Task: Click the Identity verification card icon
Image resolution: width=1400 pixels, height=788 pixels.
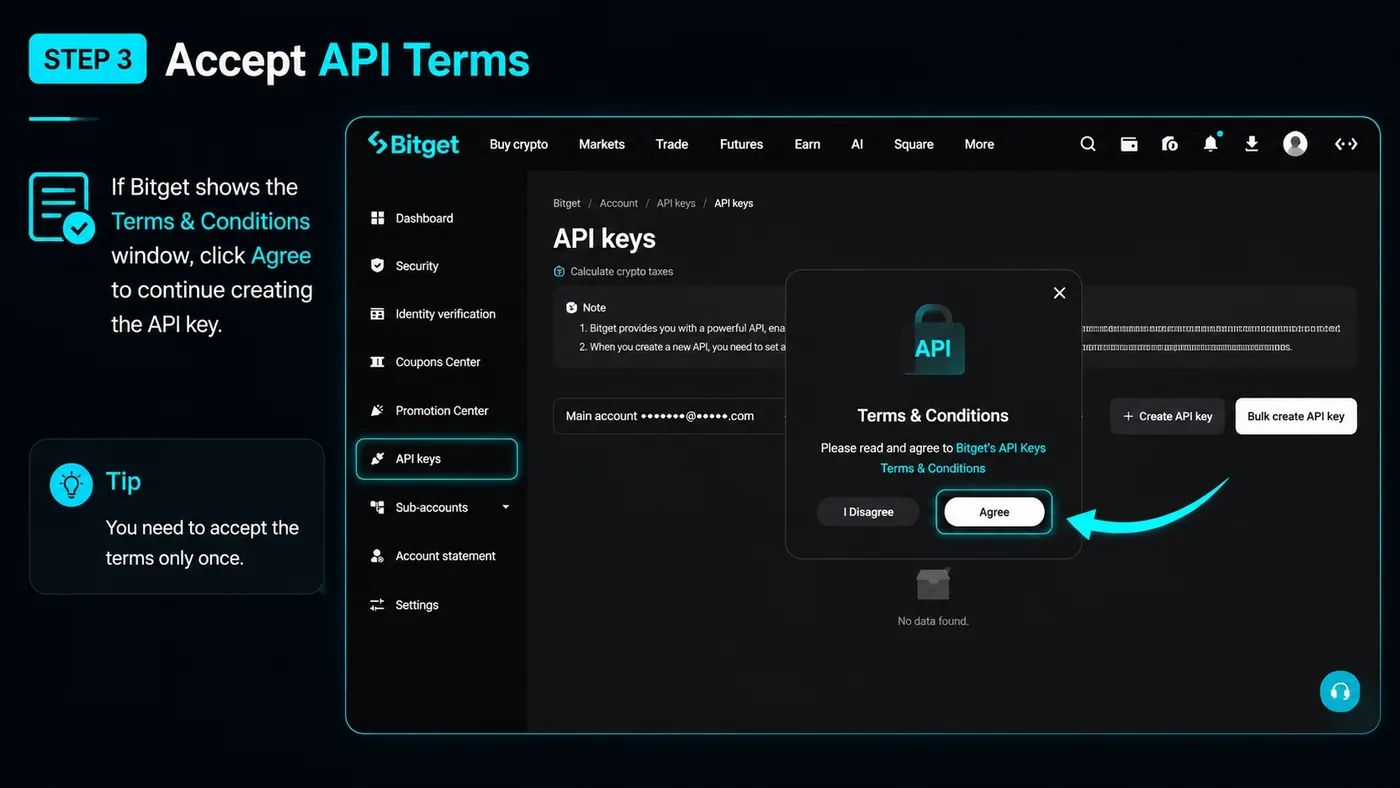Action: [x=377, y=314]
